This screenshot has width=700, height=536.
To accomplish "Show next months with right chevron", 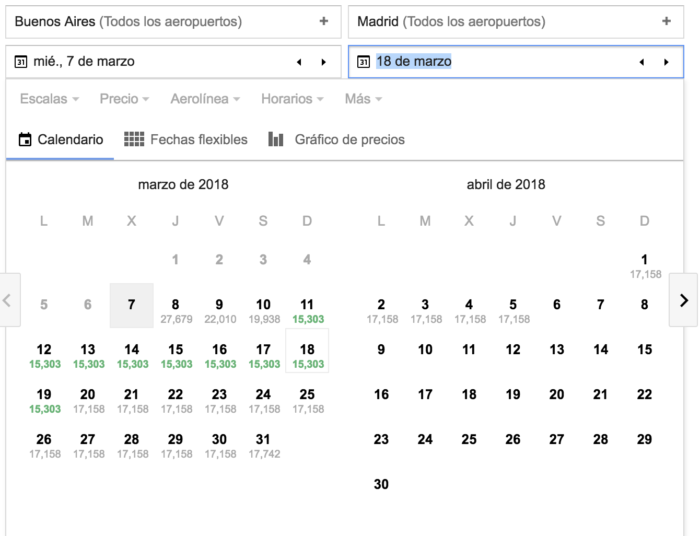I will pyautogui.click(x=683, y=300).
